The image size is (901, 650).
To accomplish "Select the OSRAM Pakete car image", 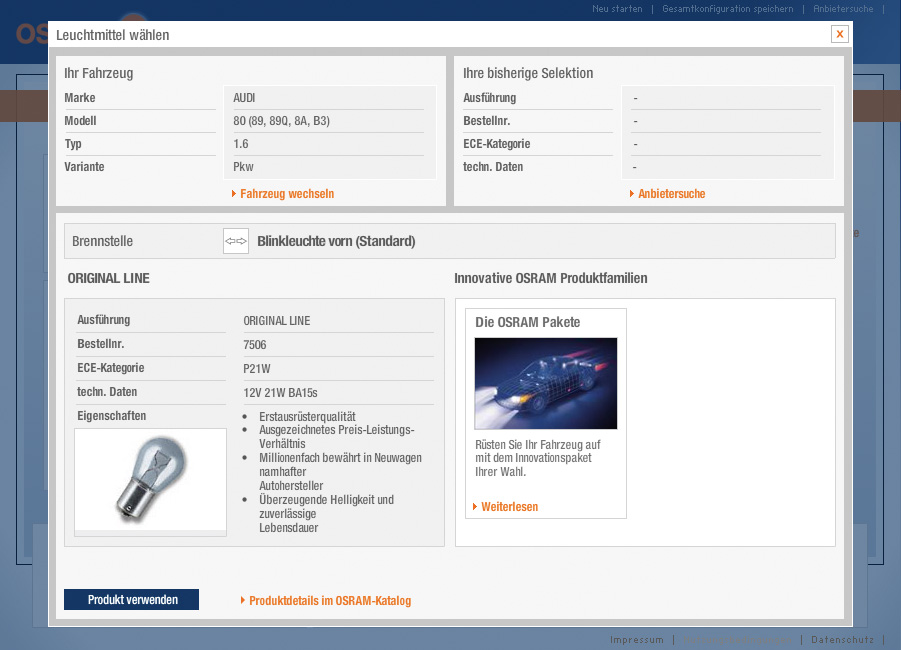I will click(546, 383).
